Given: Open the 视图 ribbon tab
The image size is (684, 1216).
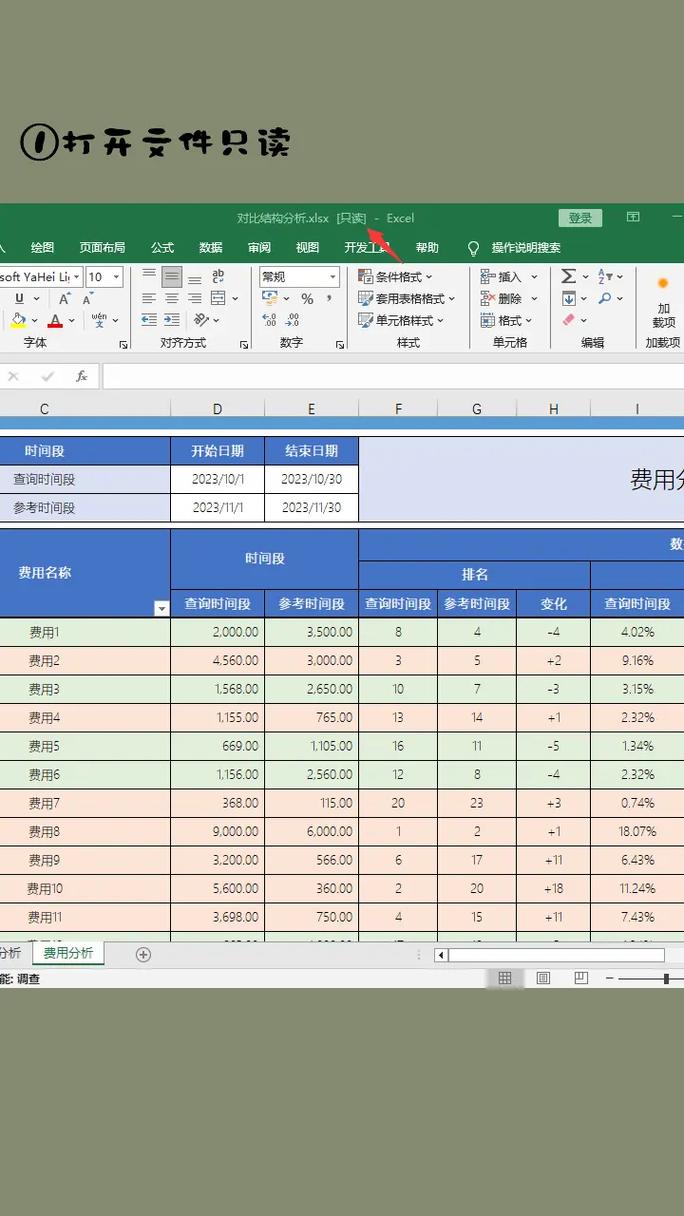Looking at the screenshot, I should 307,248.
